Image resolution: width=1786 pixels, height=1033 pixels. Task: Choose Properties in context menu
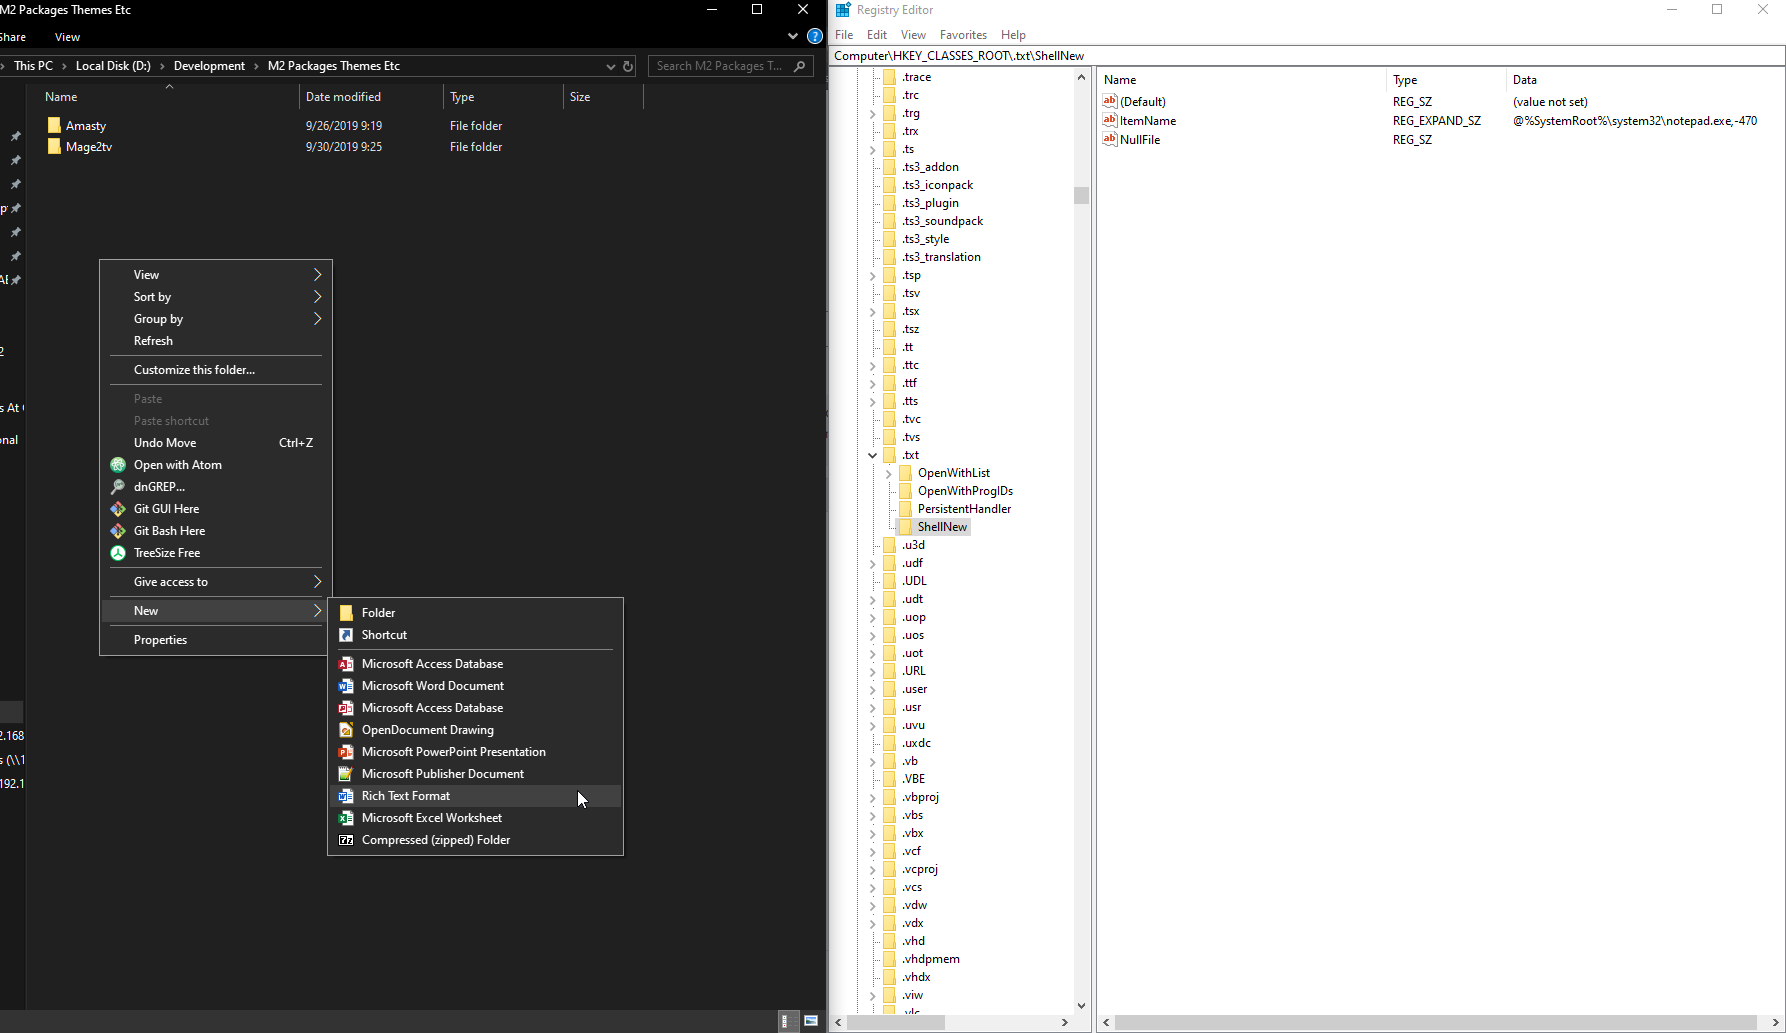coord(217,640)
